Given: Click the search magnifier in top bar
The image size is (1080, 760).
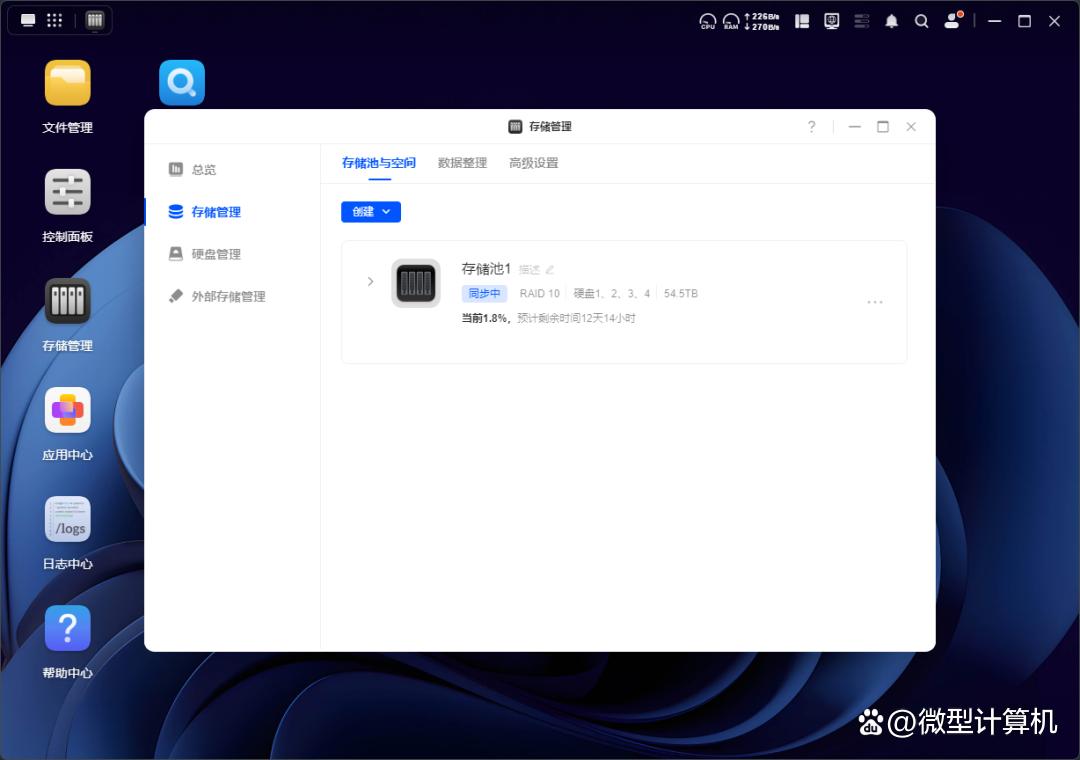Looking at the screenshot, I should click(x=922, y=21).
